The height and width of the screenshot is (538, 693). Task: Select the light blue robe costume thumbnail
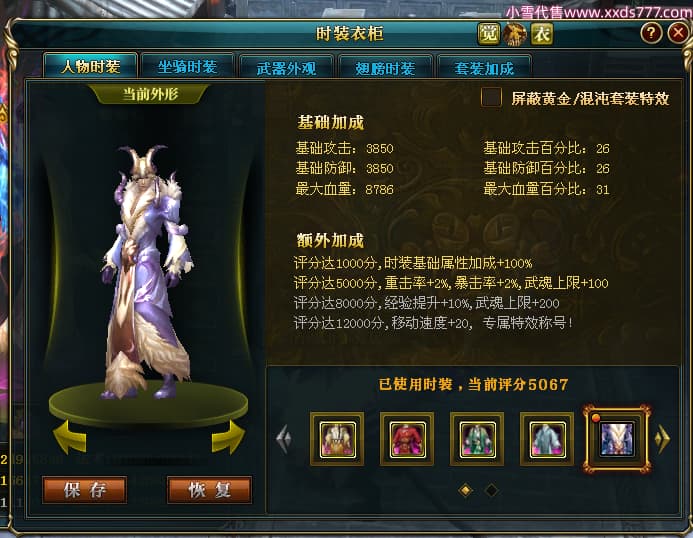pyautogui.click(x=547, y=439)
